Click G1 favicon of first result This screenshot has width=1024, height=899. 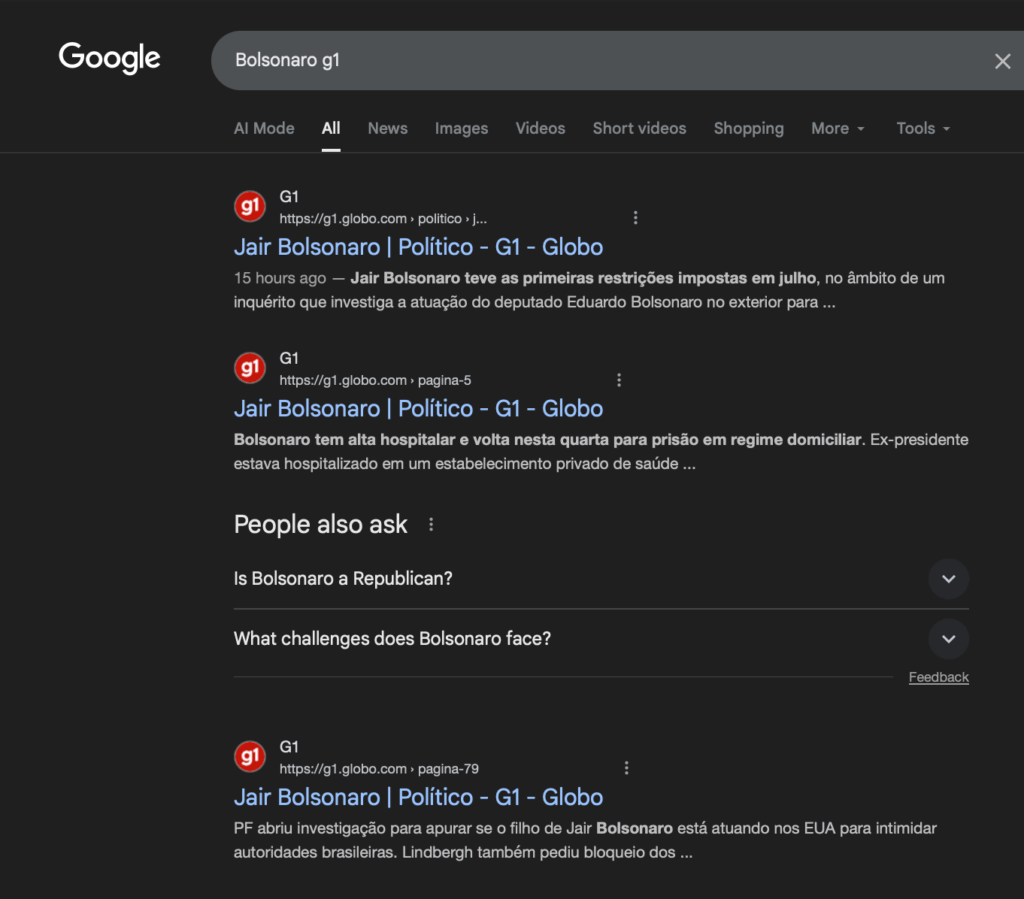coord(250,207)
